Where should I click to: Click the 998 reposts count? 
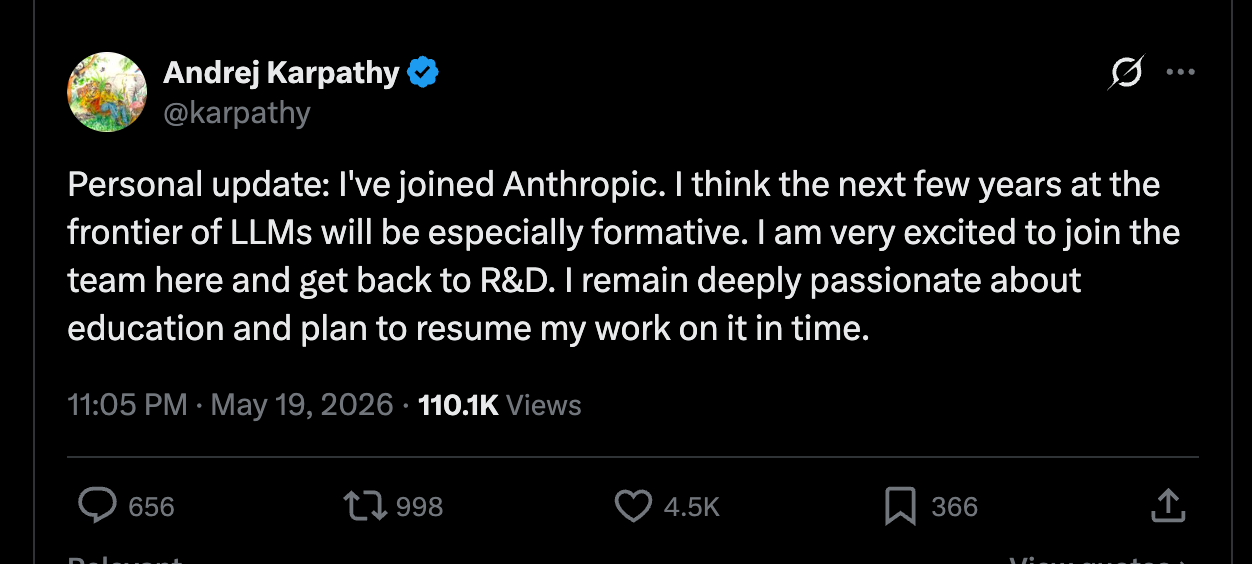tap(420, 507)
